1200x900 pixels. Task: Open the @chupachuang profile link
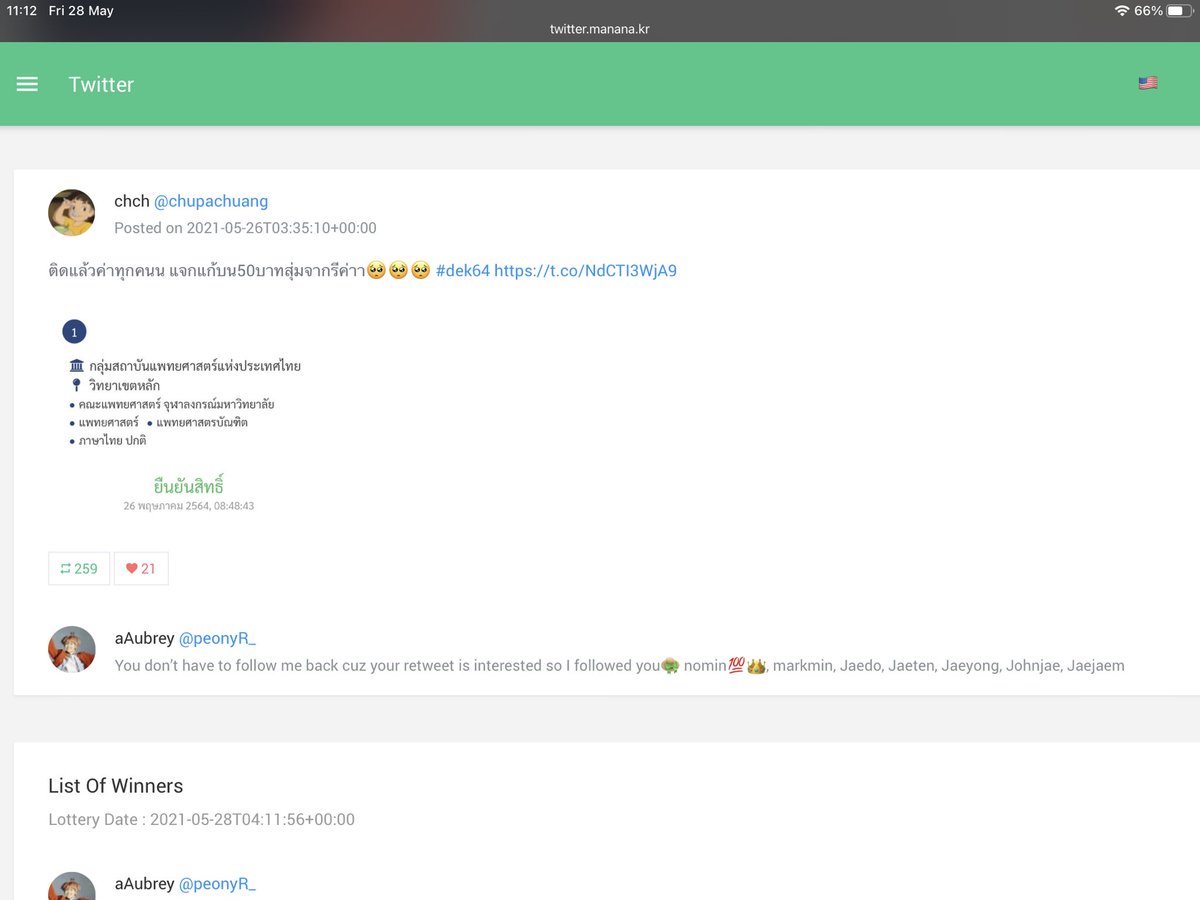tap(211, 201)
